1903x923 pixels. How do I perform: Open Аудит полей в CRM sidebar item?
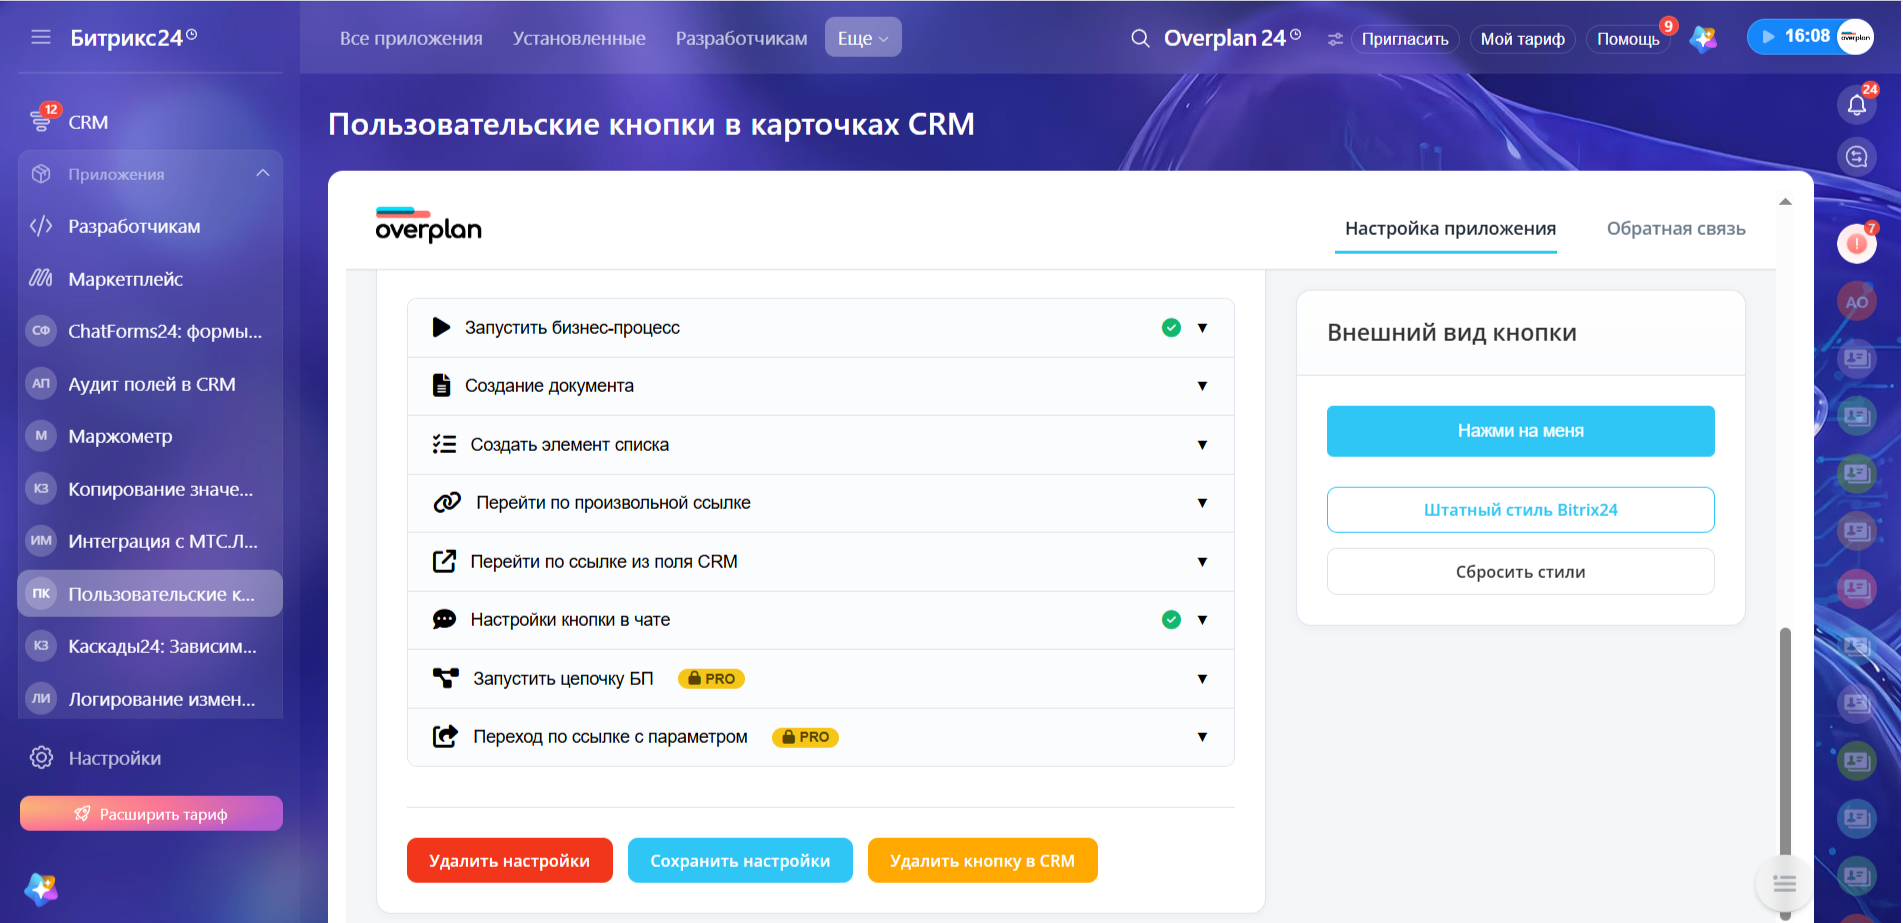tap(151, 384)
